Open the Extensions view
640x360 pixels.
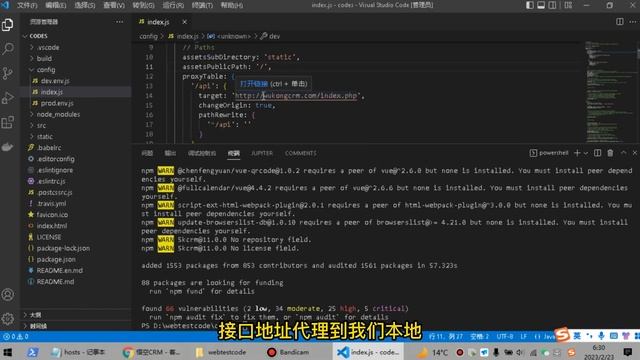(7, 122)
